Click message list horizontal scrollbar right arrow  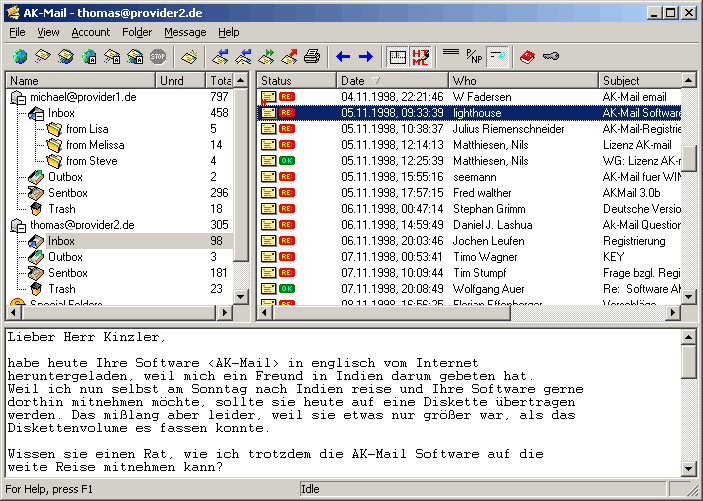pos(673,312)
